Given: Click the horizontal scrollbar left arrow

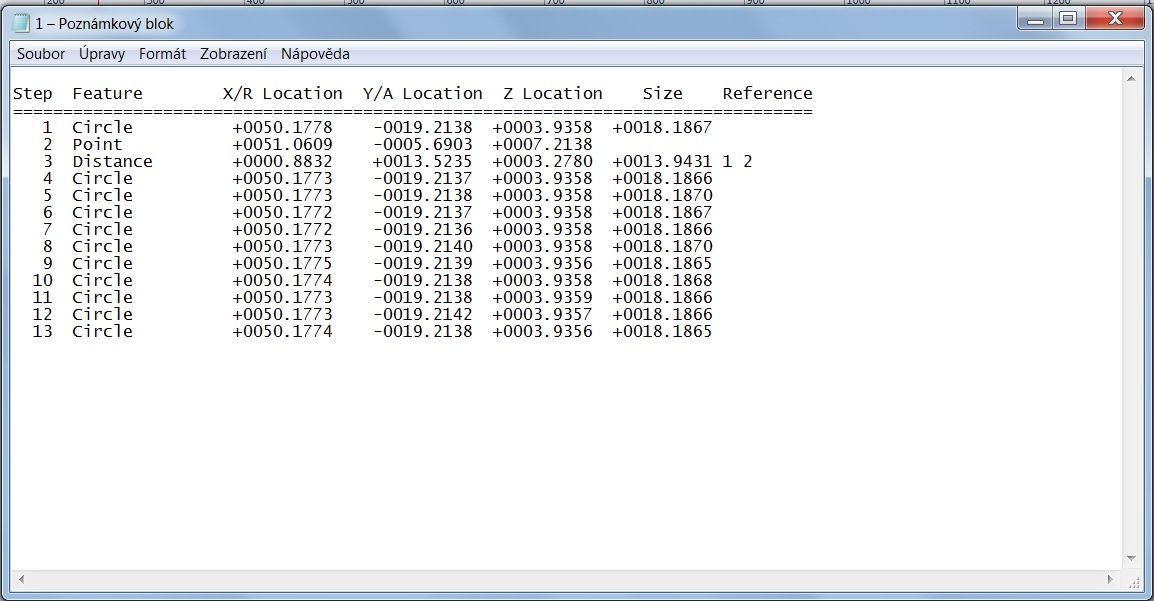Looking at the screenshot, I should pyautogui.click(x=22, y=579).
